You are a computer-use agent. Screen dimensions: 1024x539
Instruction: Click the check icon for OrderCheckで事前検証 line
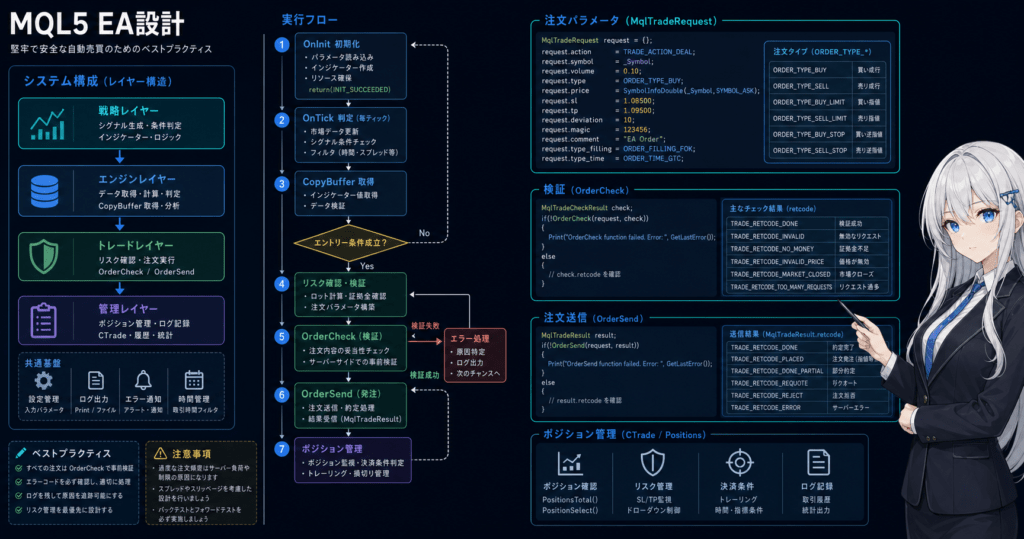[x=19, y=468]
